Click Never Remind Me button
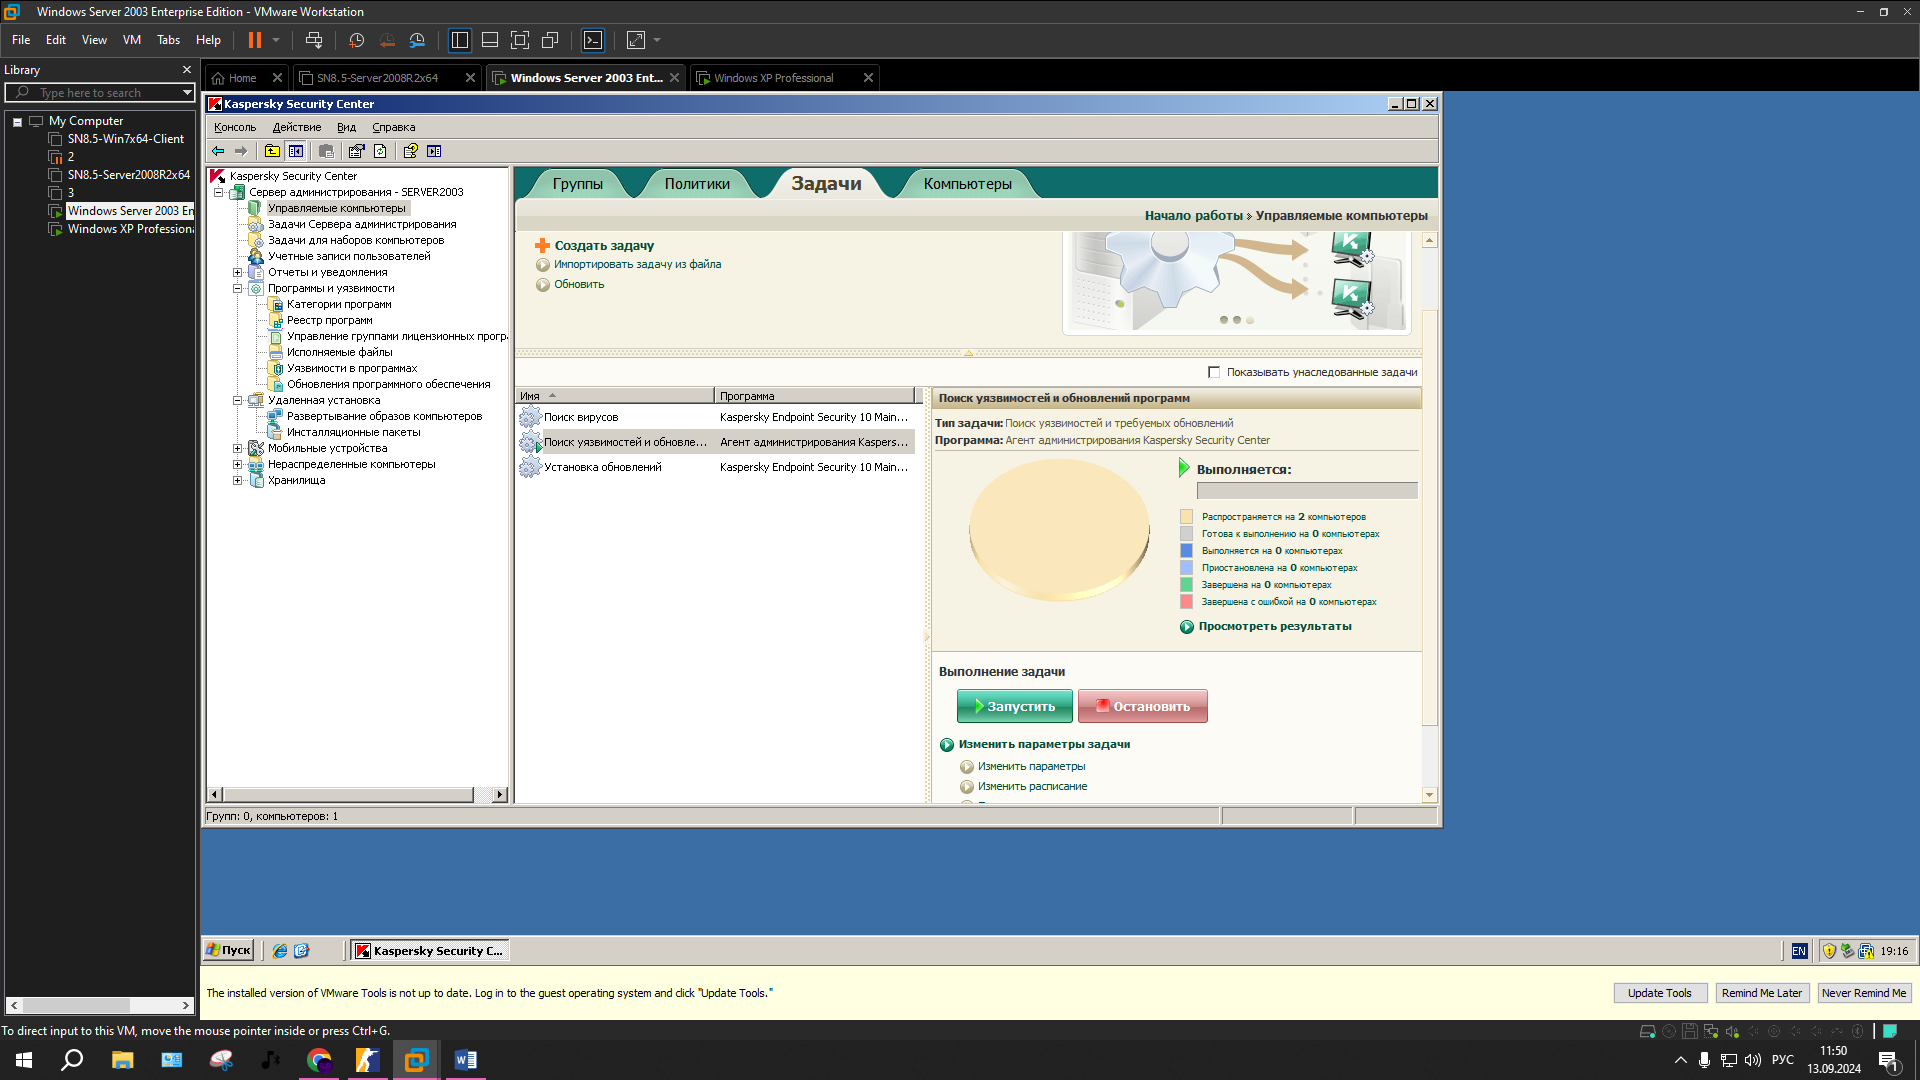This screenshot has width=1920, height=1080. coord(1864,993)
